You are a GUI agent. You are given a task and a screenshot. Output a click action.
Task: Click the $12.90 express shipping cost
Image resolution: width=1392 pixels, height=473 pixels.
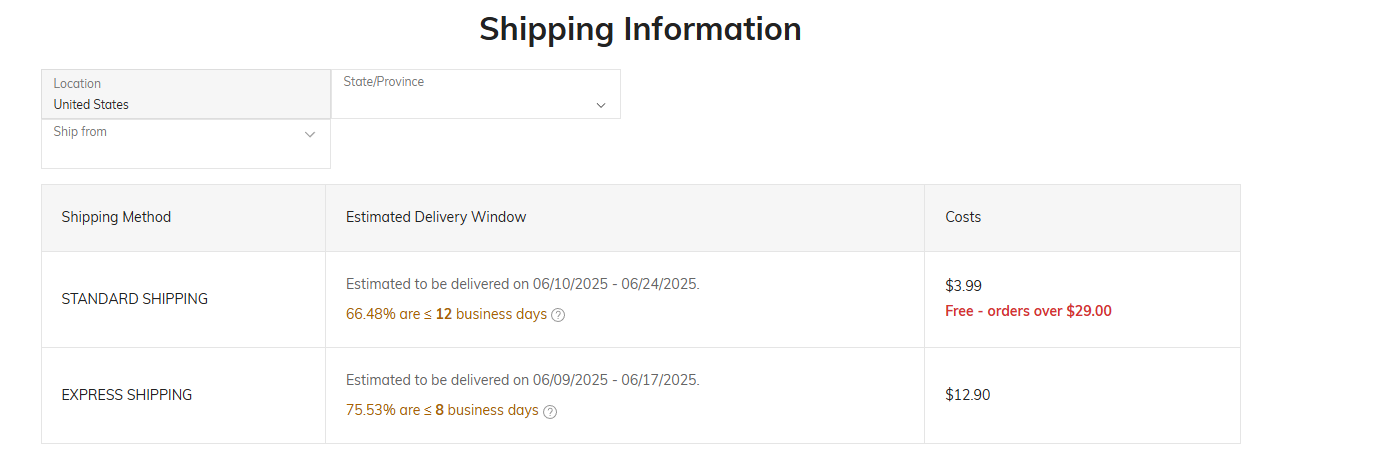968,395
